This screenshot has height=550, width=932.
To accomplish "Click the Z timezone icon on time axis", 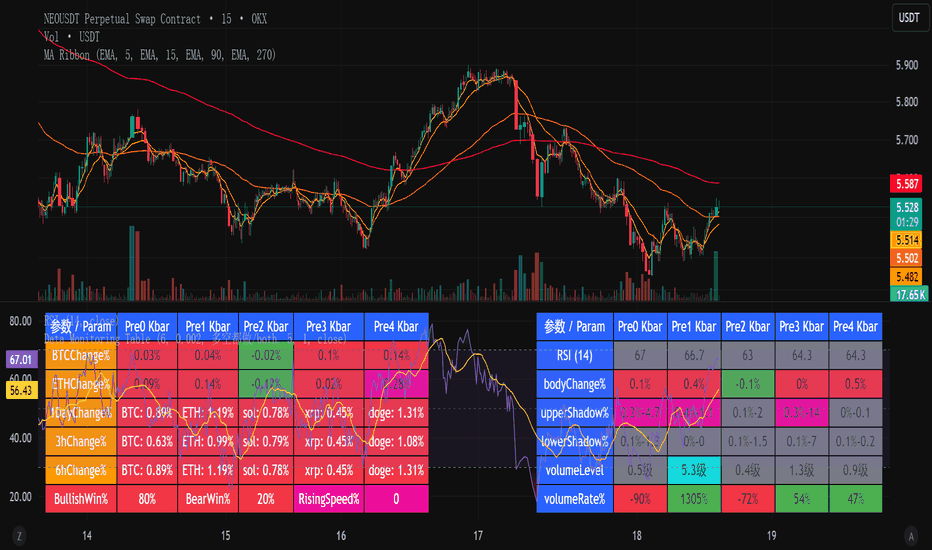I will point(19,536).
